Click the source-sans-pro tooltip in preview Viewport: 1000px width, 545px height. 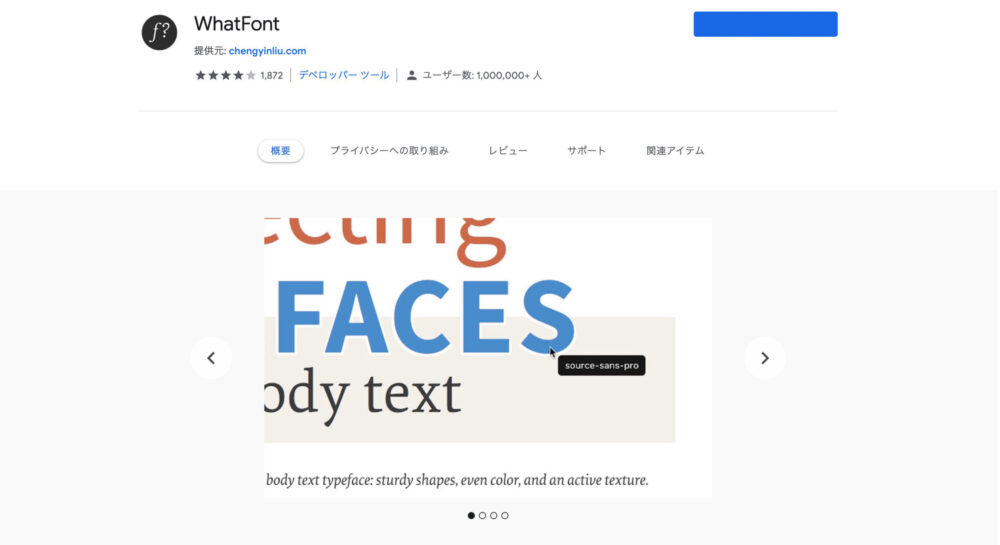[601, 366]
